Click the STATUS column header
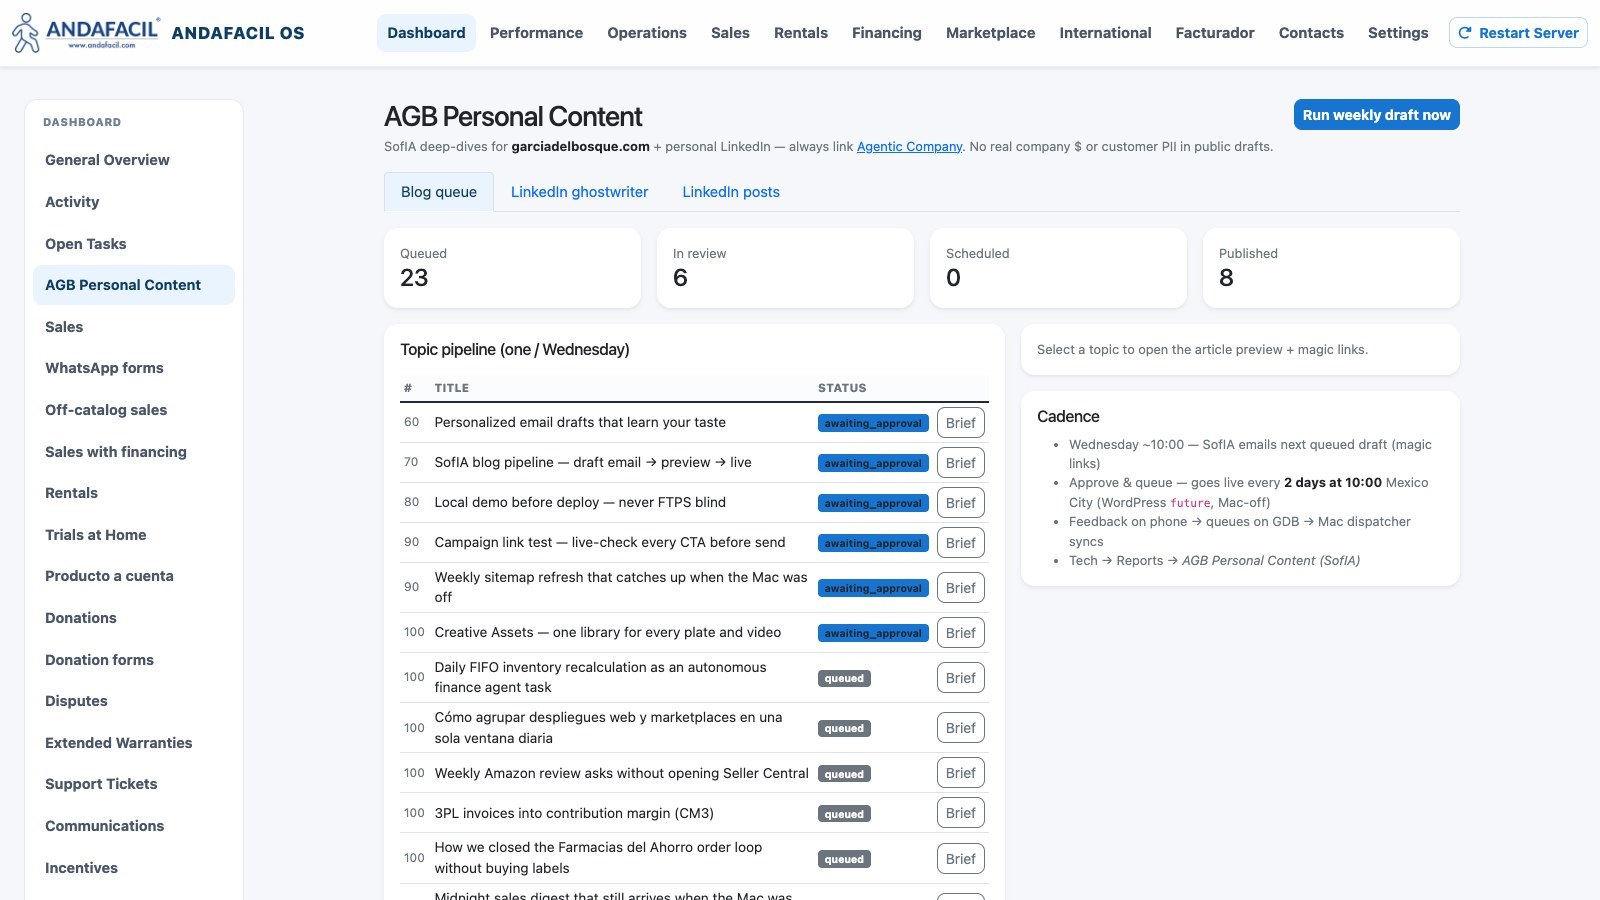This screenshot has width=1600, height=900. coord(842,388)
